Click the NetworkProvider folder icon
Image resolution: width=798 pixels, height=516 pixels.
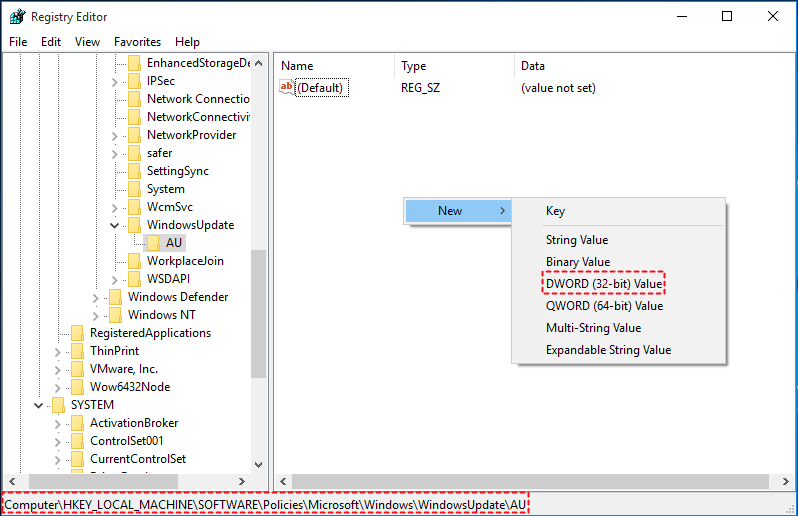click(134, 135)
